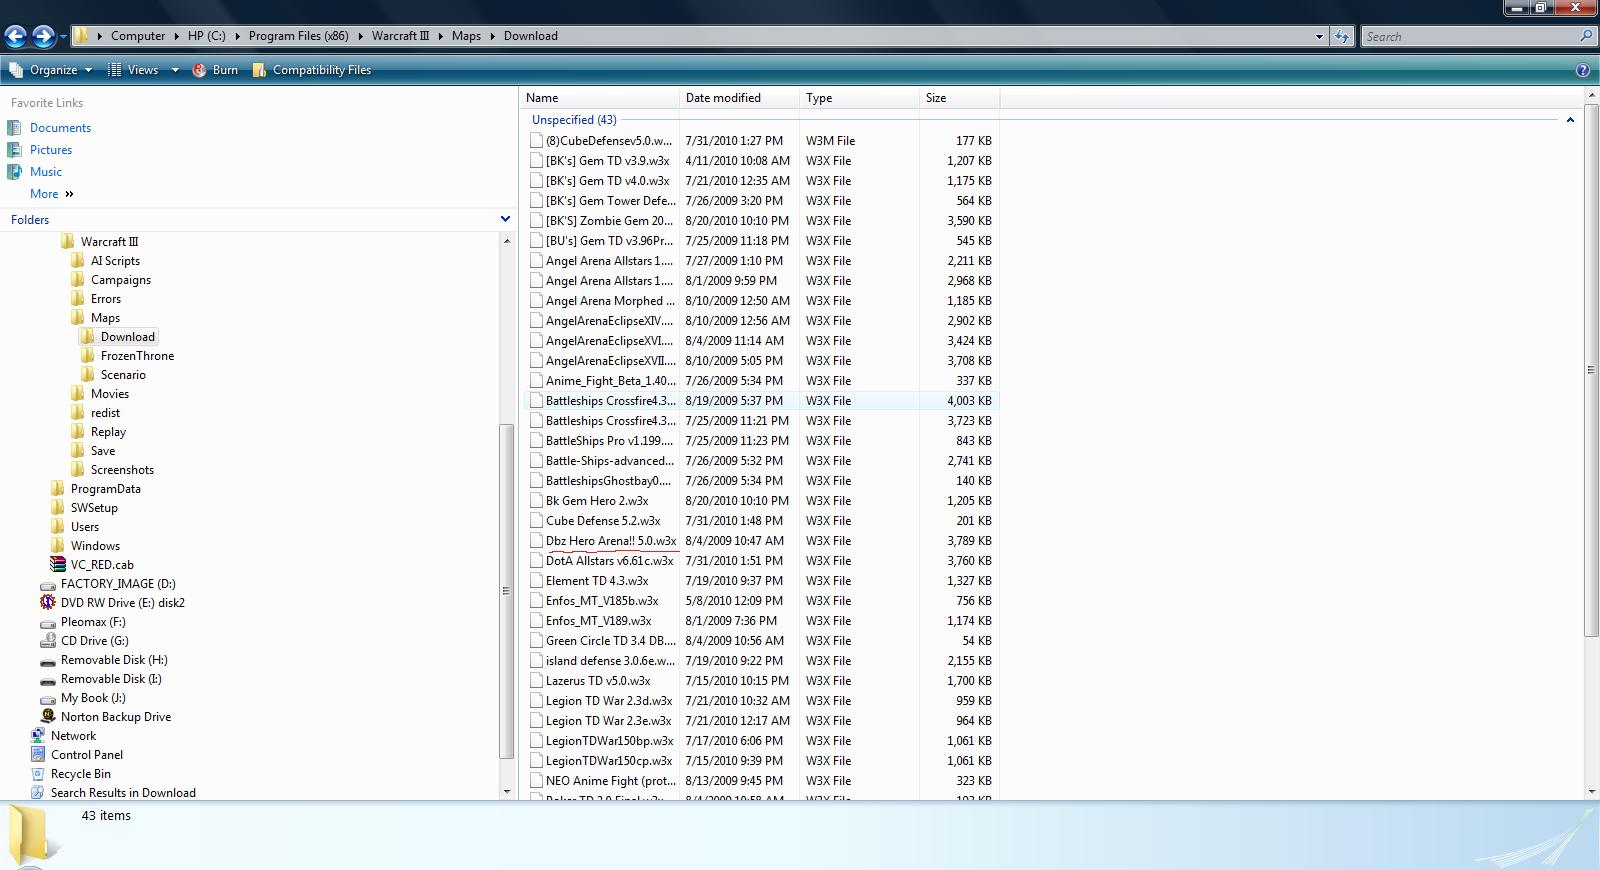
Task: Click the file list vertical scrollbar
Action: click(x=1591, y=369)
